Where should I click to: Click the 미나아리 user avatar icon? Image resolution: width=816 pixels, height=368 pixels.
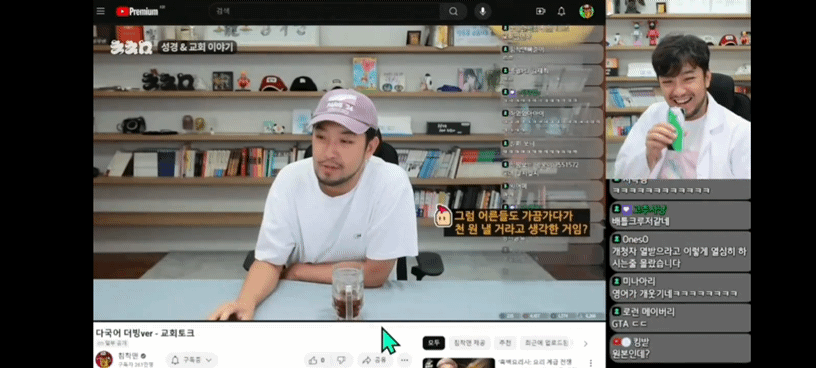[x=616, y=281]
